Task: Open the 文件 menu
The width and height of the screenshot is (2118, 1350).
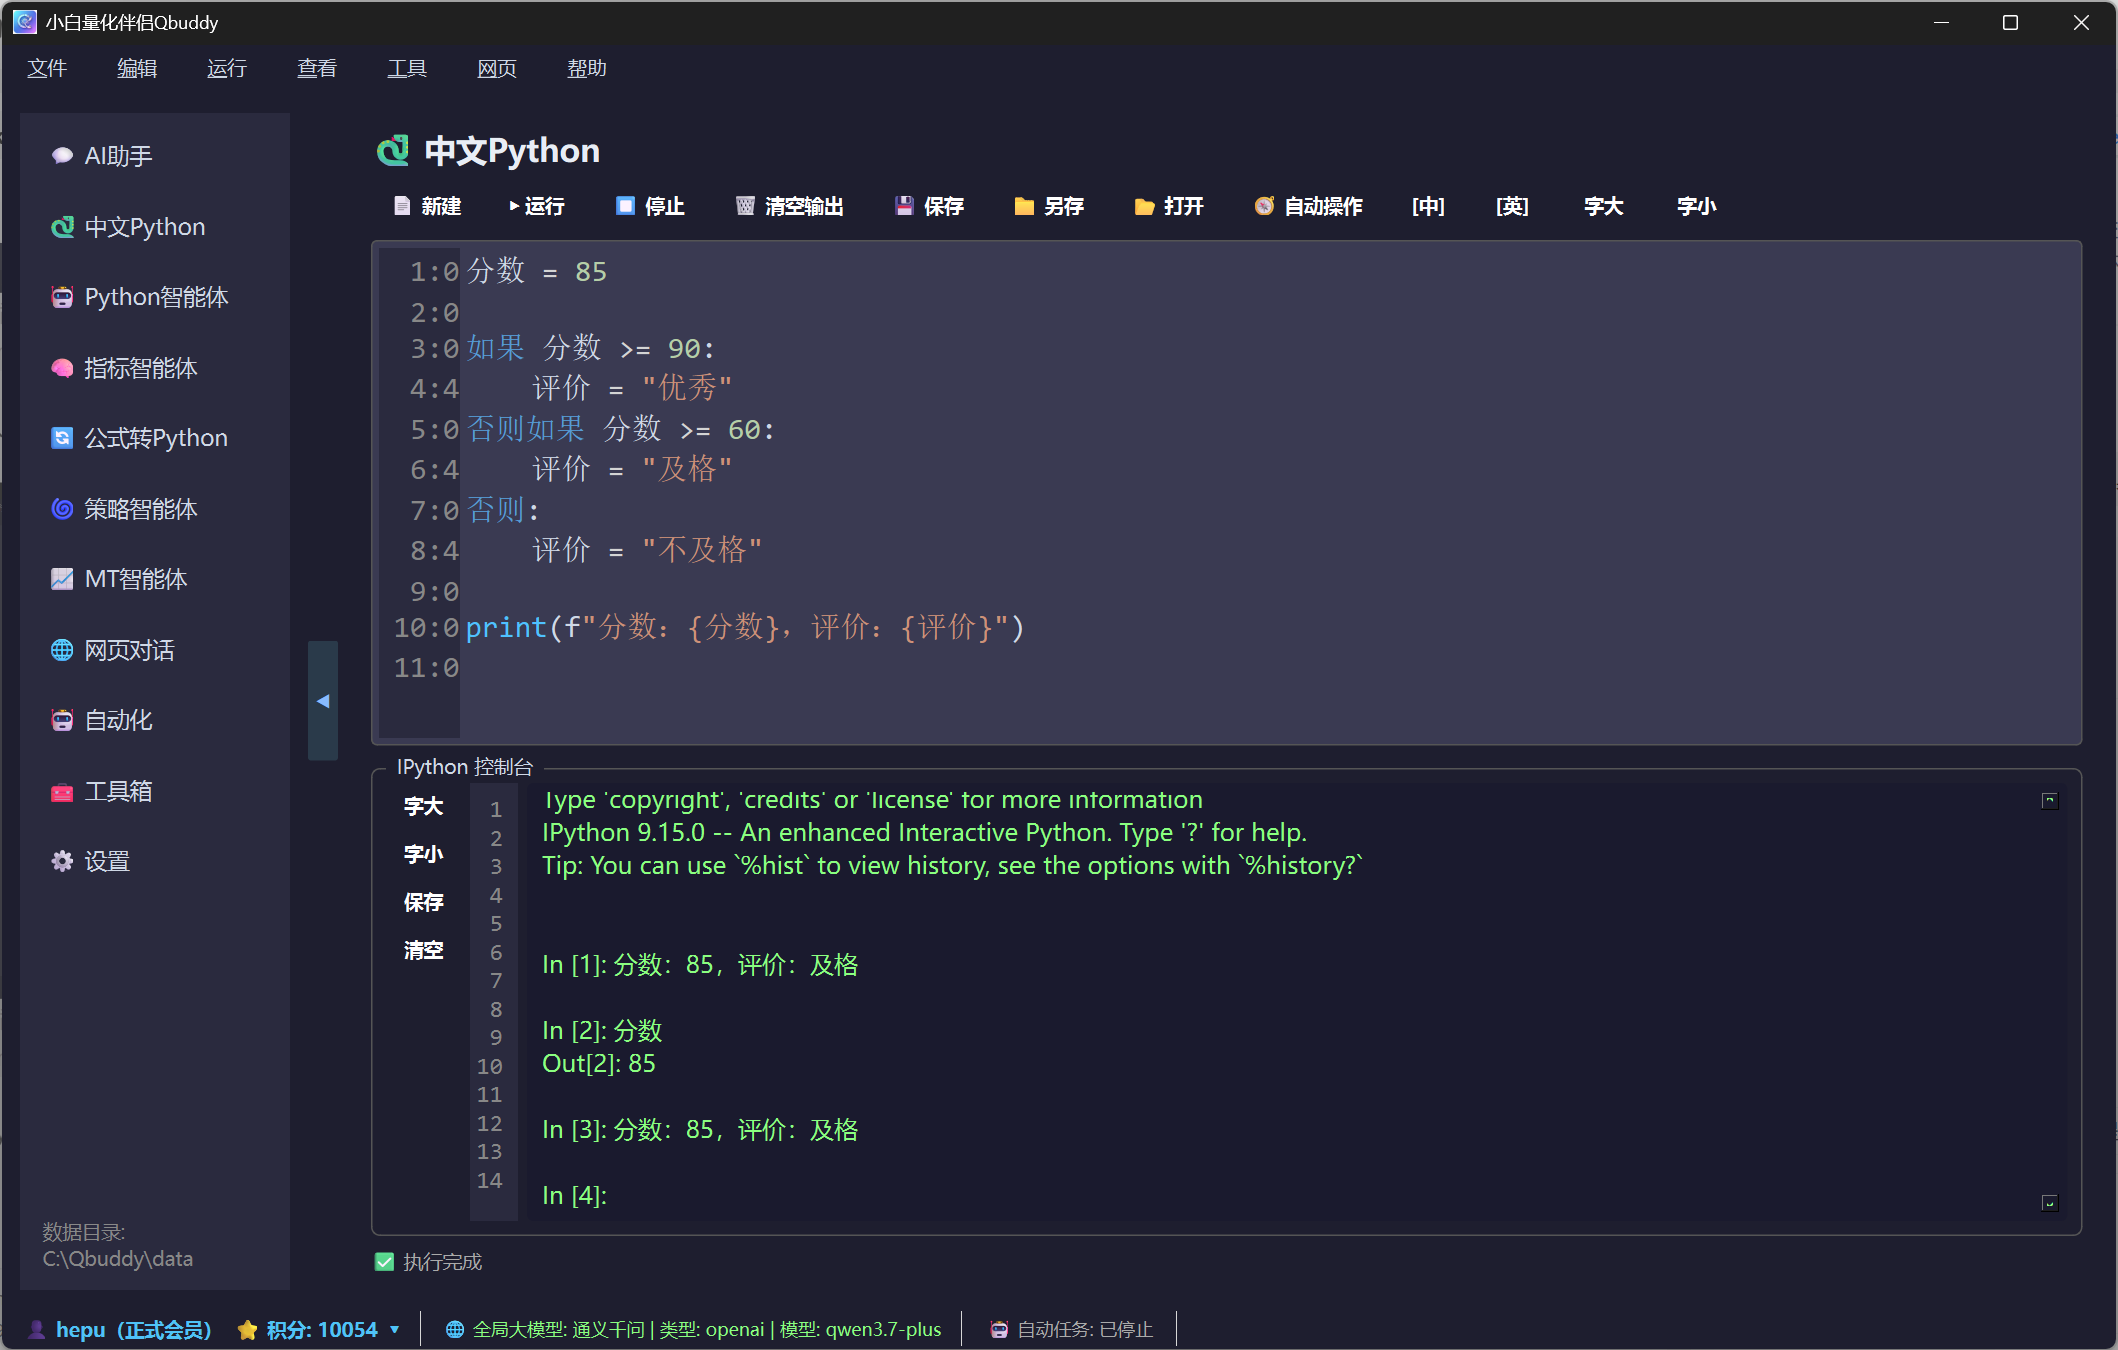Action: pyautogui.click(x=47, y=68)
